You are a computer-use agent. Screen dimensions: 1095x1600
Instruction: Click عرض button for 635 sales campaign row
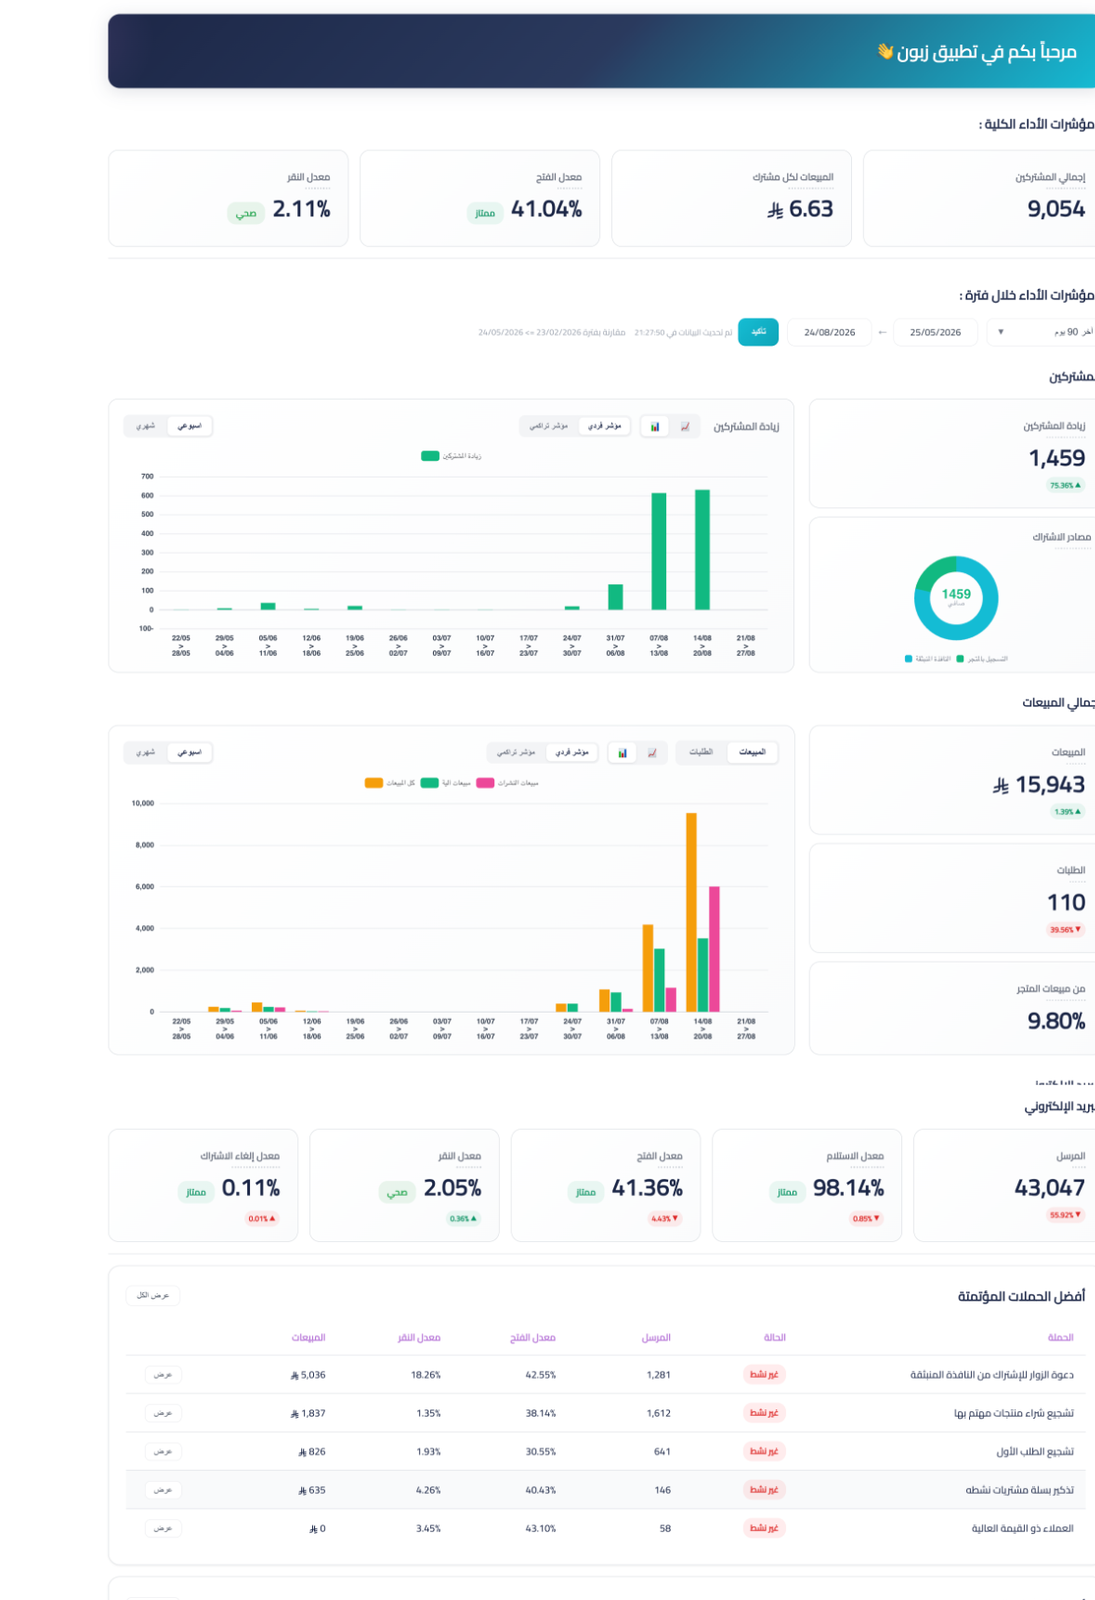point(163,1490)
